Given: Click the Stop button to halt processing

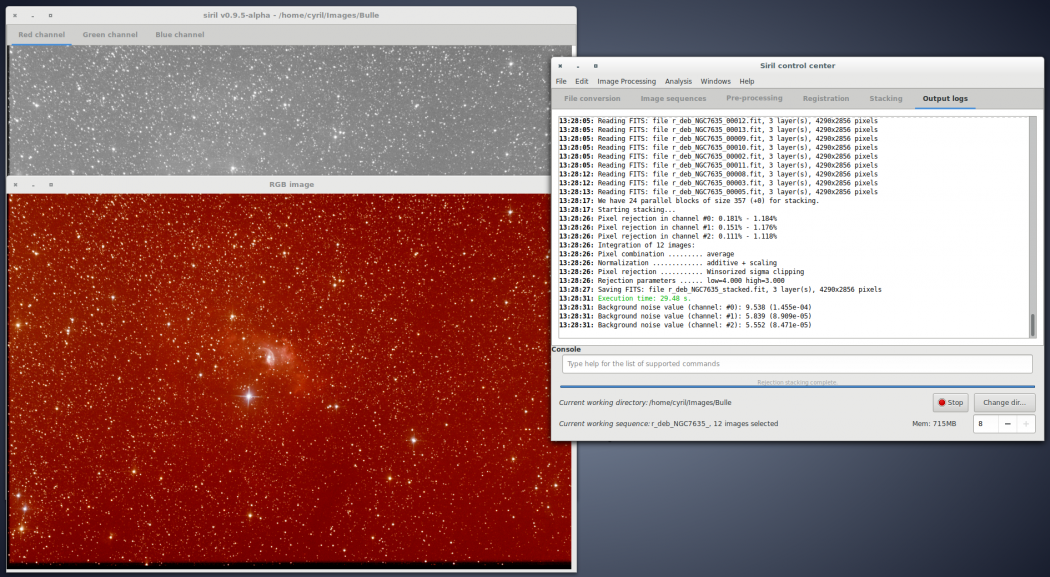Looking at the screenshot, I should click(x=950, y=402).
